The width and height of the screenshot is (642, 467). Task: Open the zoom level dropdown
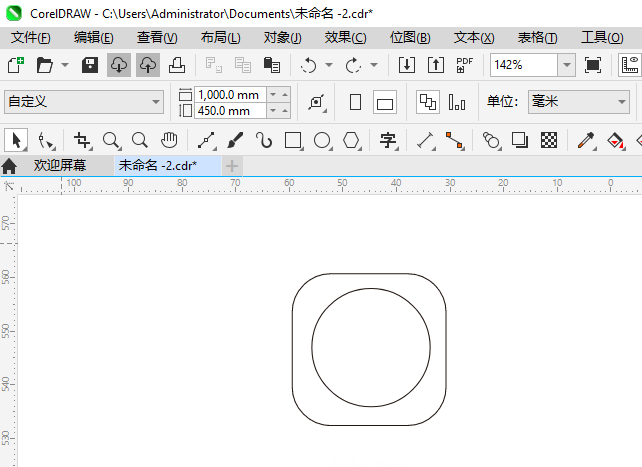point(567,65)
